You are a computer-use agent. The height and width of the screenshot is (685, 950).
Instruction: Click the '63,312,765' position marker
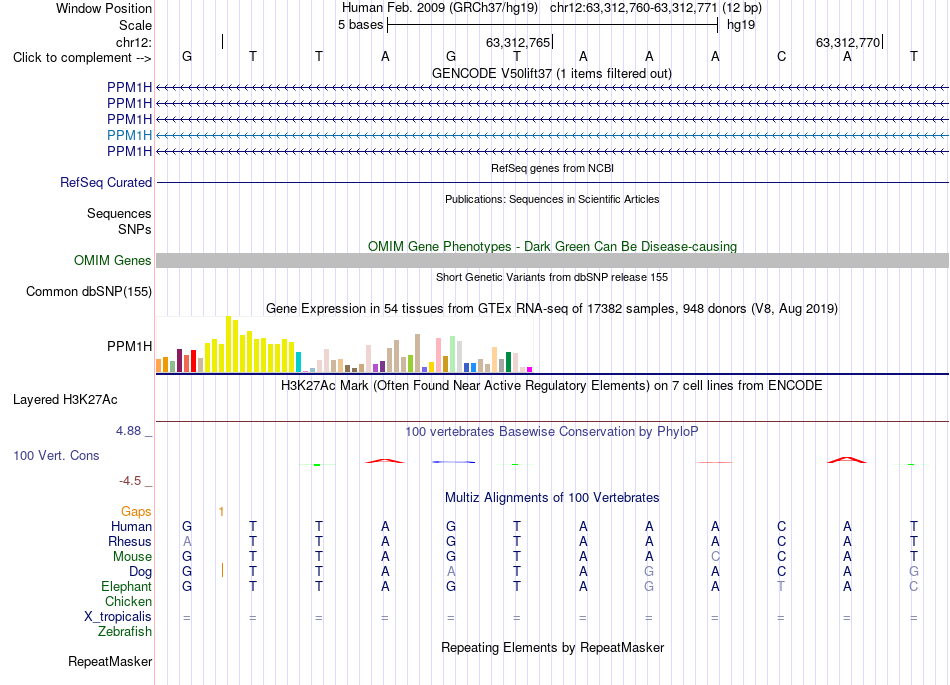(x=518, y=42)
